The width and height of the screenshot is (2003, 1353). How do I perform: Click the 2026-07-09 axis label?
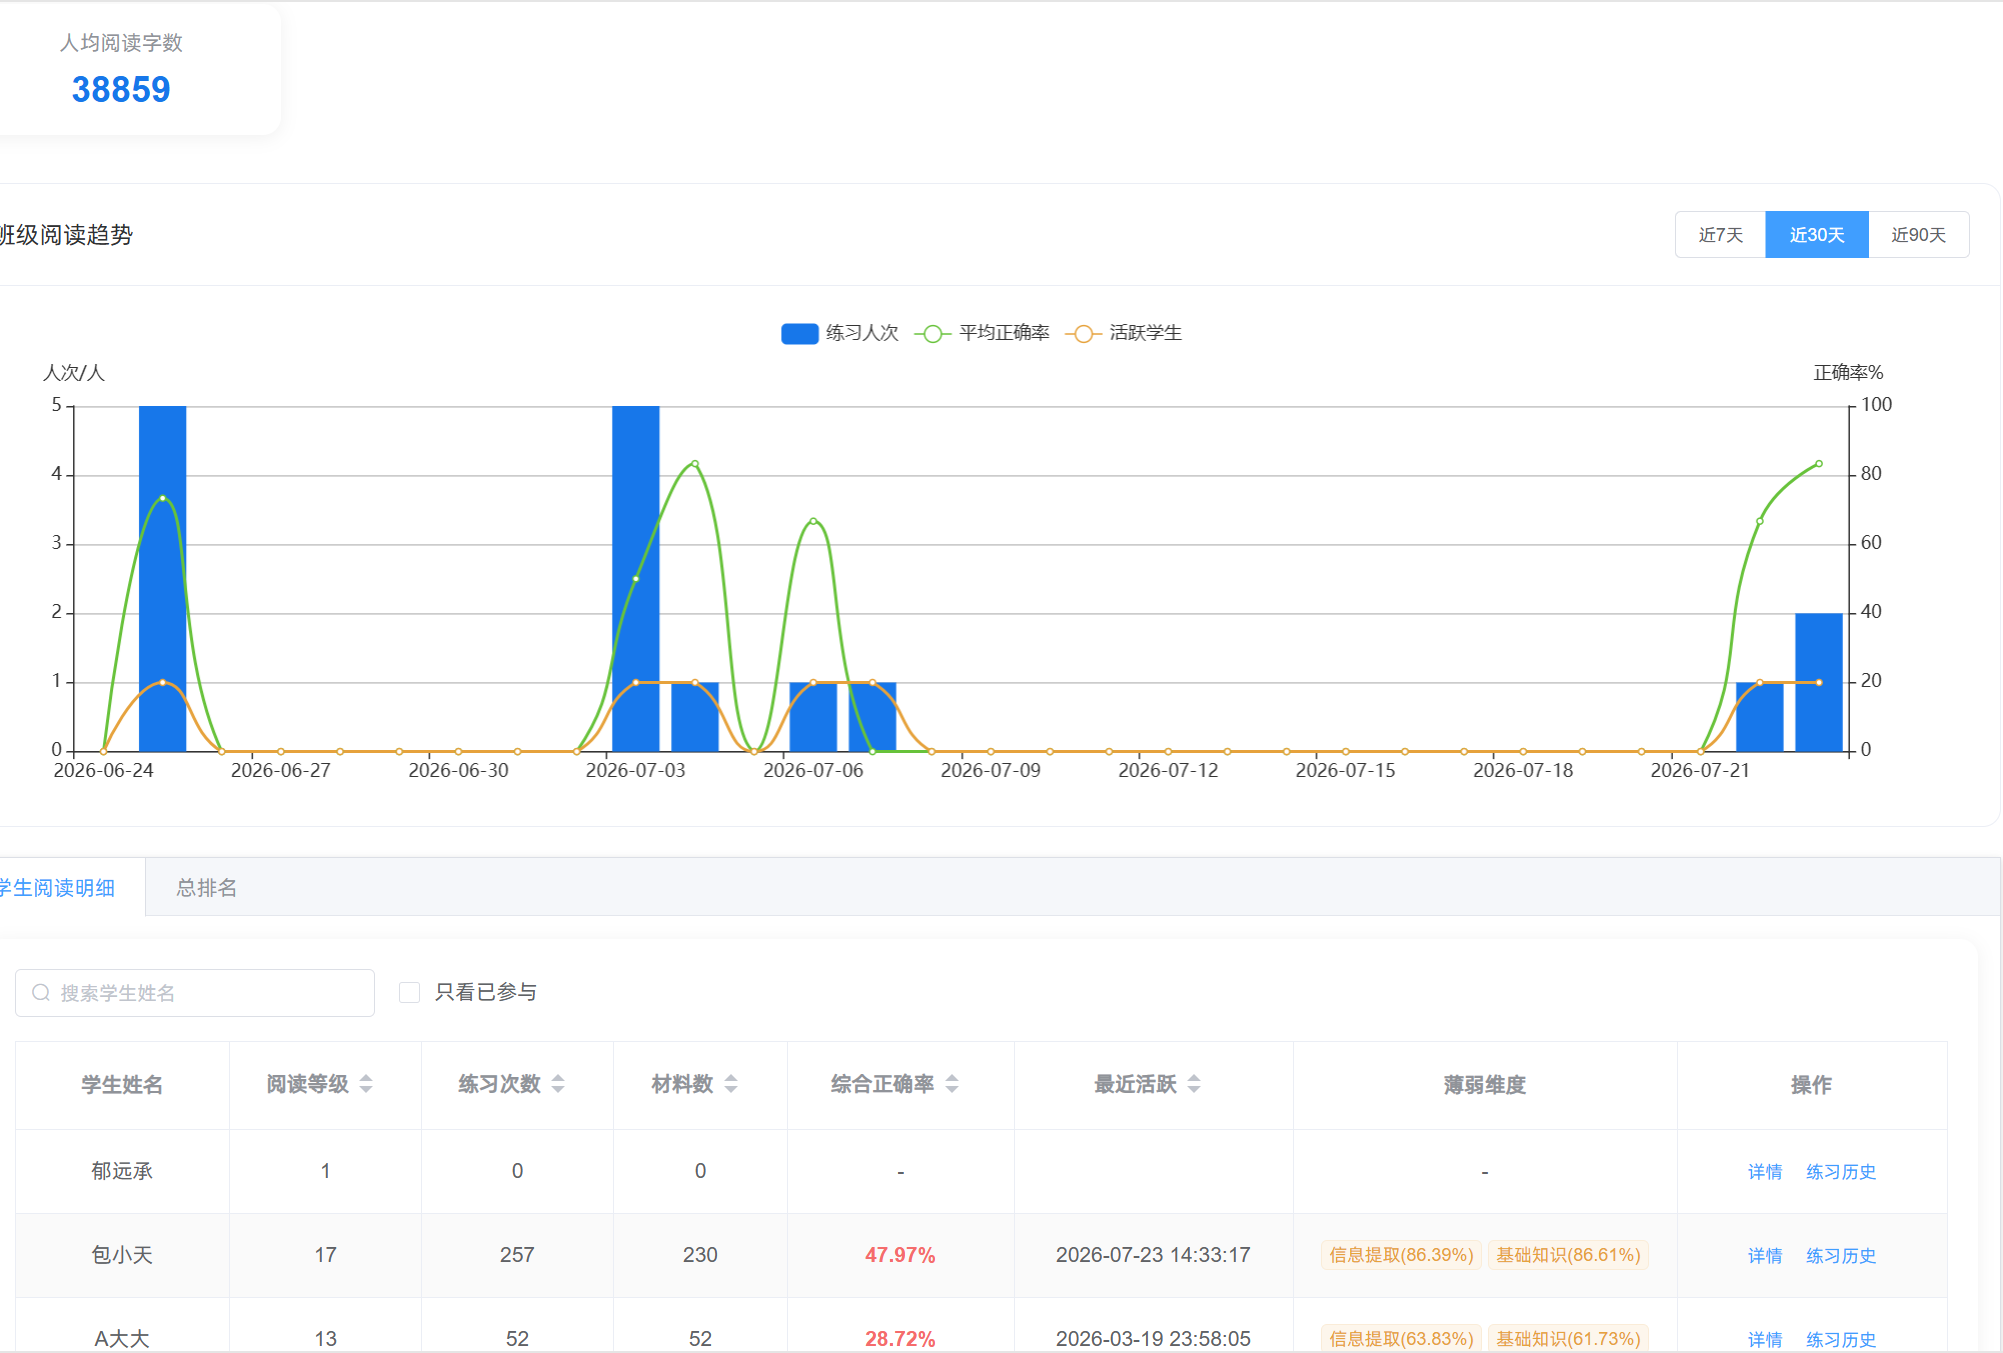pyautogui.click(x=990, y=771)
